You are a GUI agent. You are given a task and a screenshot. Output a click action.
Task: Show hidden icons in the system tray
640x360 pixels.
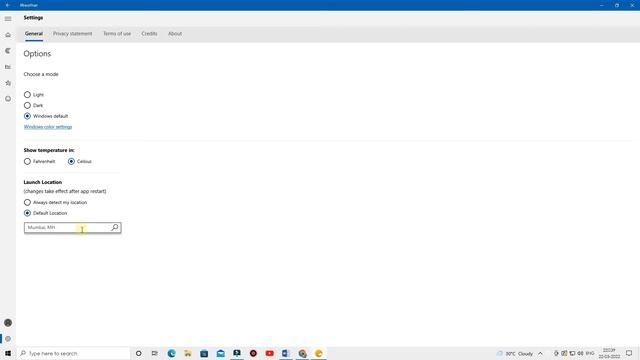(540, 353)
